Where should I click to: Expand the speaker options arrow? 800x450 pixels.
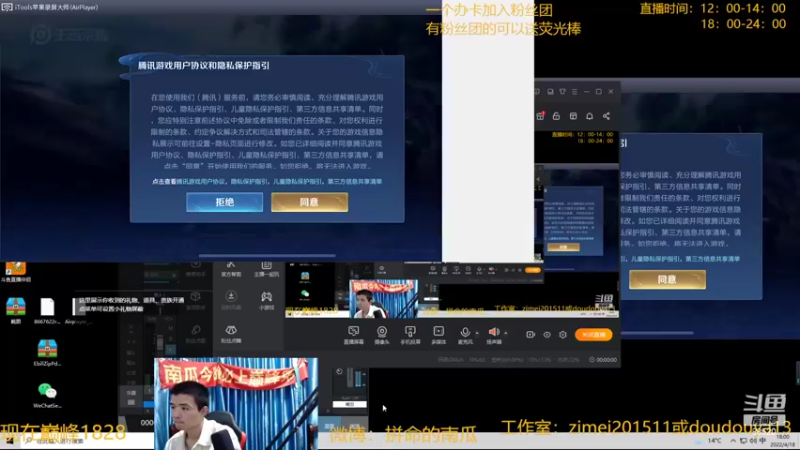(506, 333)
